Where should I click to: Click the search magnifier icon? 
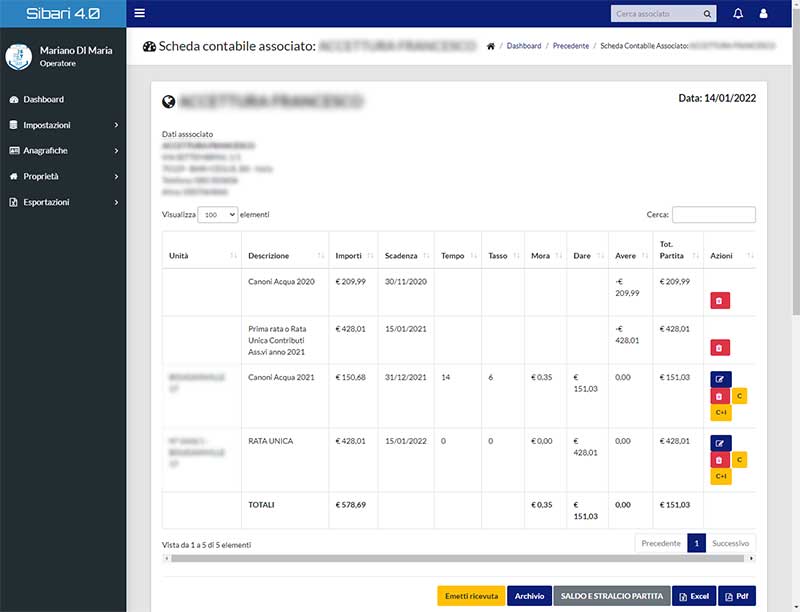pyautogui.click(x=707, y=14)
